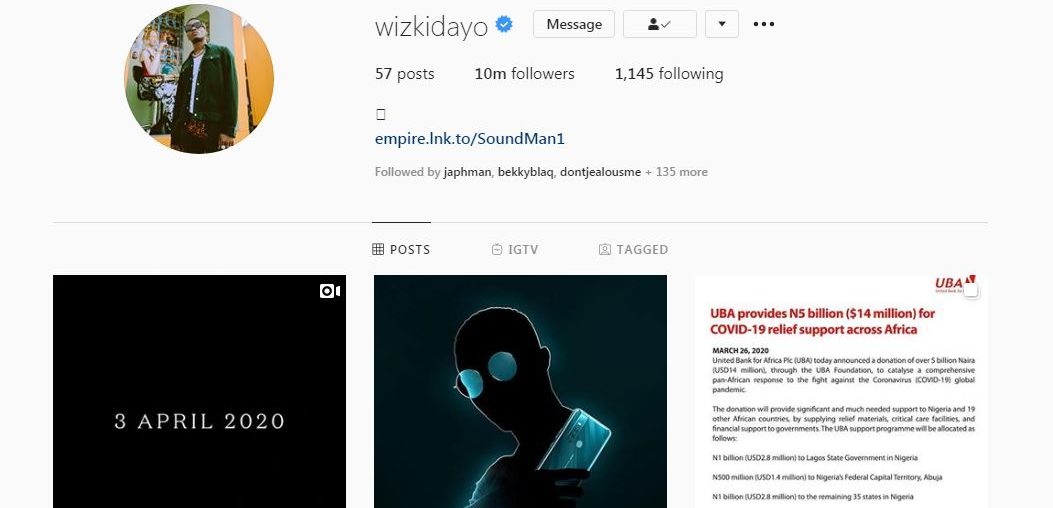Switch to the TAGGED tab

(633, 249)
